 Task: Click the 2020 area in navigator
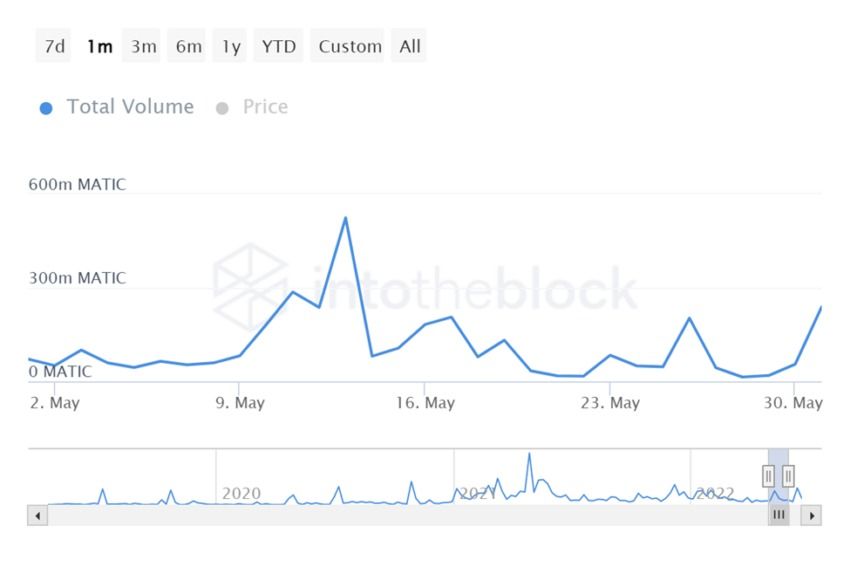coord(241,492)
